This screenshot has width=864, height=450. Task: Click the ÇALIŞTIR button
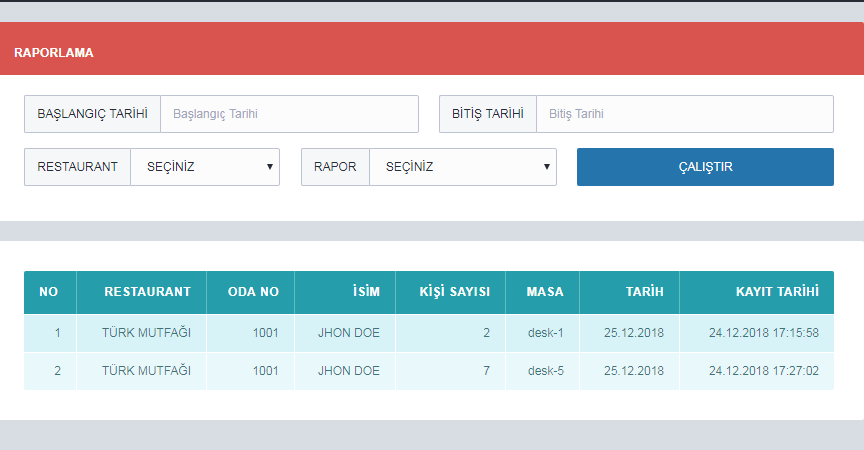705,167
